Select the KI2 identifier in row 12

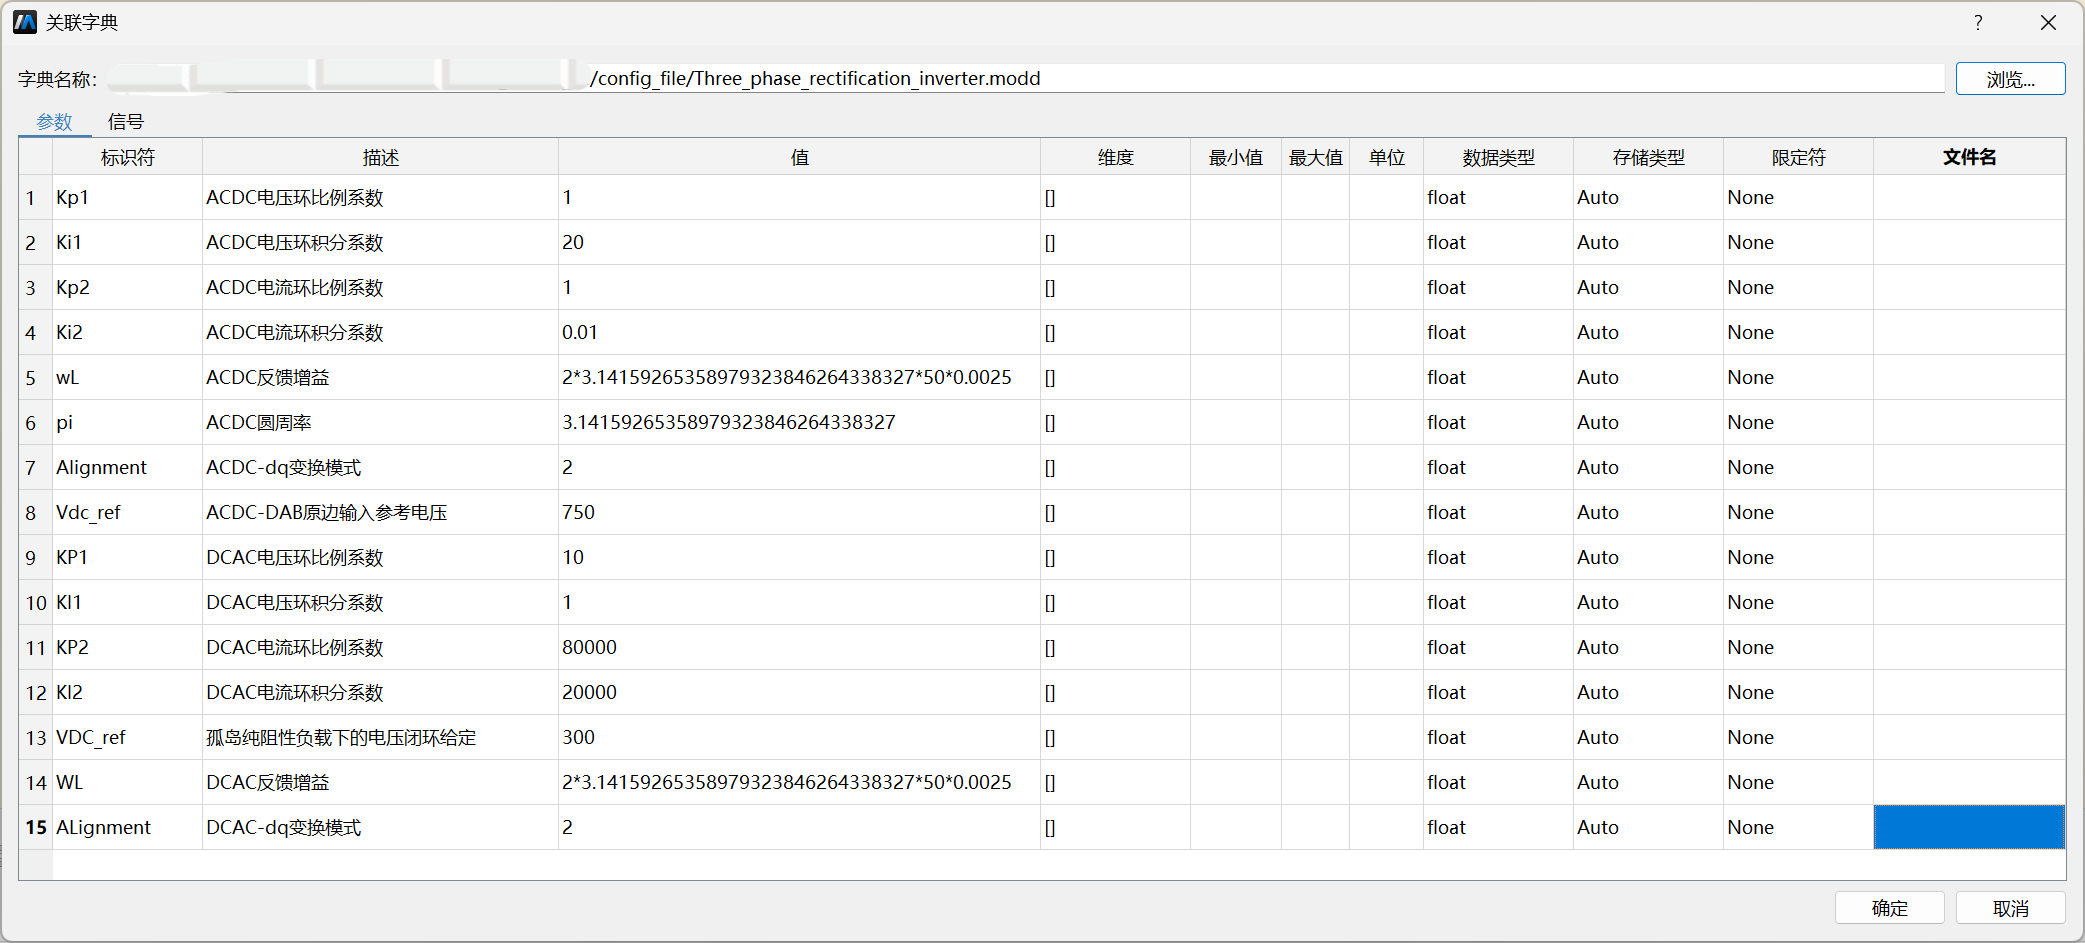(128, 692)
